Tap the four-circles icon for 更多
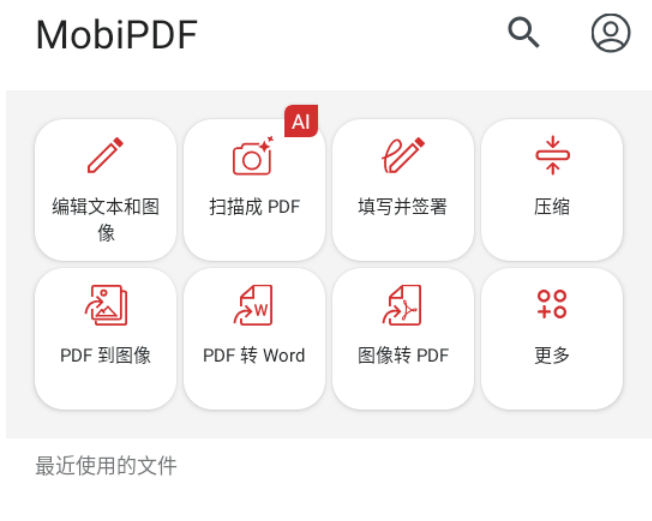Image resolution: width=652 pixels, height=521 pixels. (552, 304)
